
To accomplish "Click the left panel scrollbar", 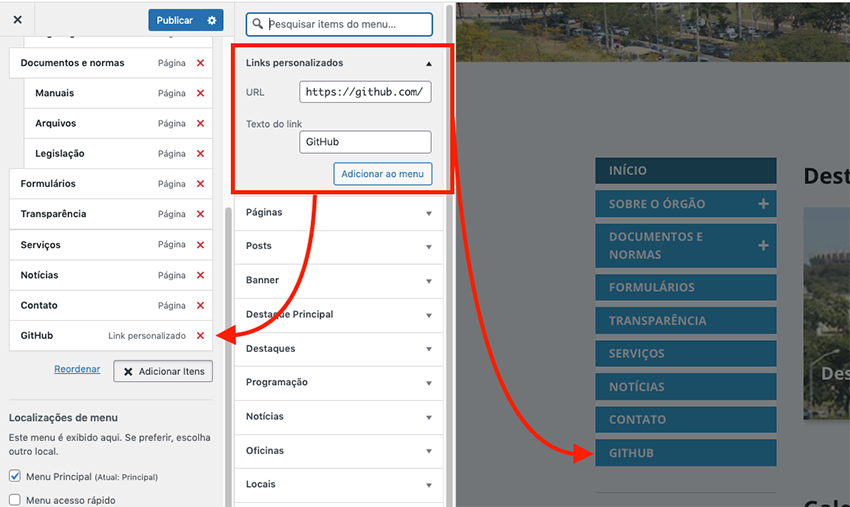I will click(228, 357).
